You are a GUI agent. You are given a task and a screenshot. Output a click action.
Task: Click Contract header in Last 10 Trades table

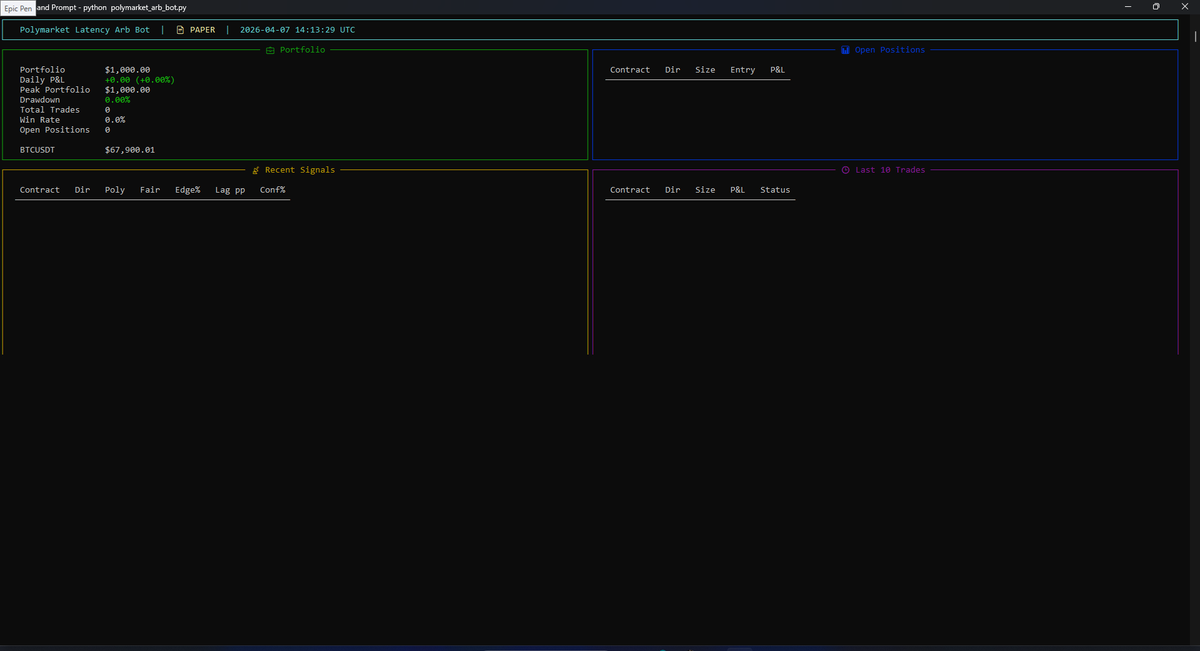coord(630,190)
